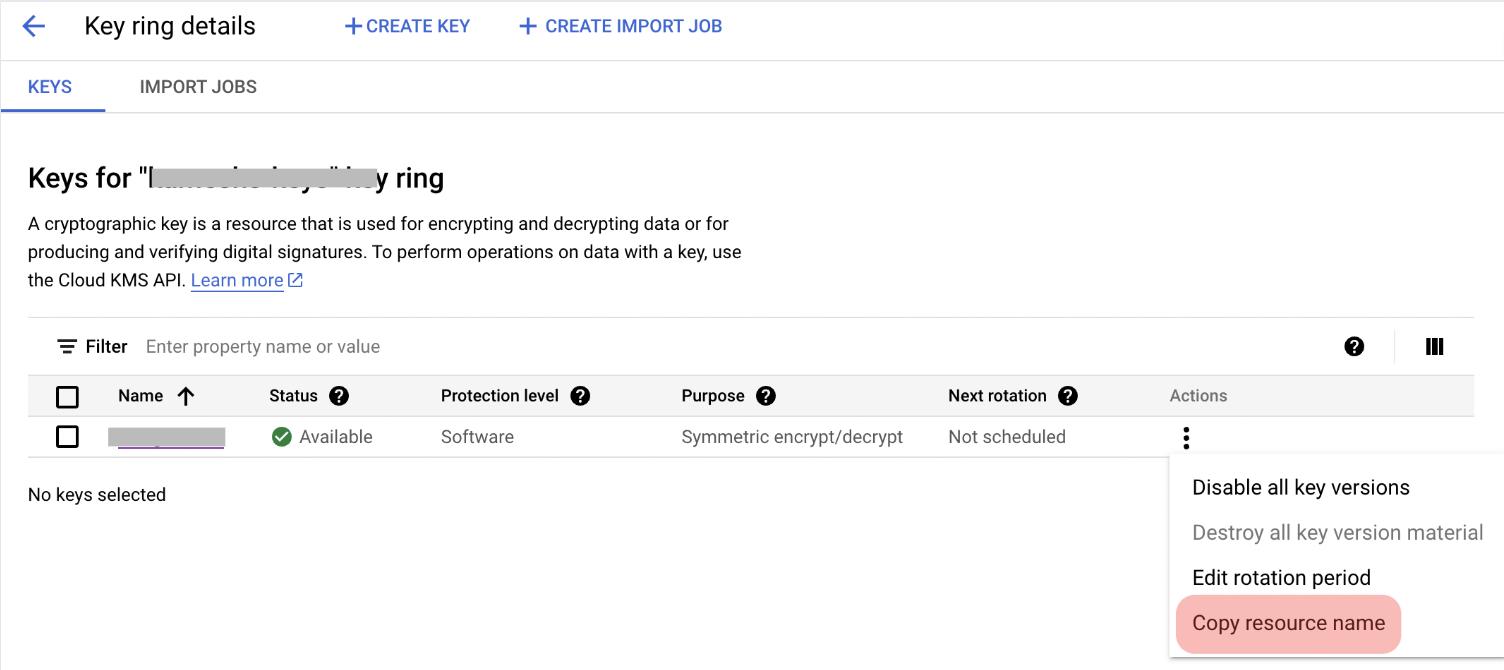Choose Disable all key versions
The image size is (1504, 670).
click(x=1301, y=487)
